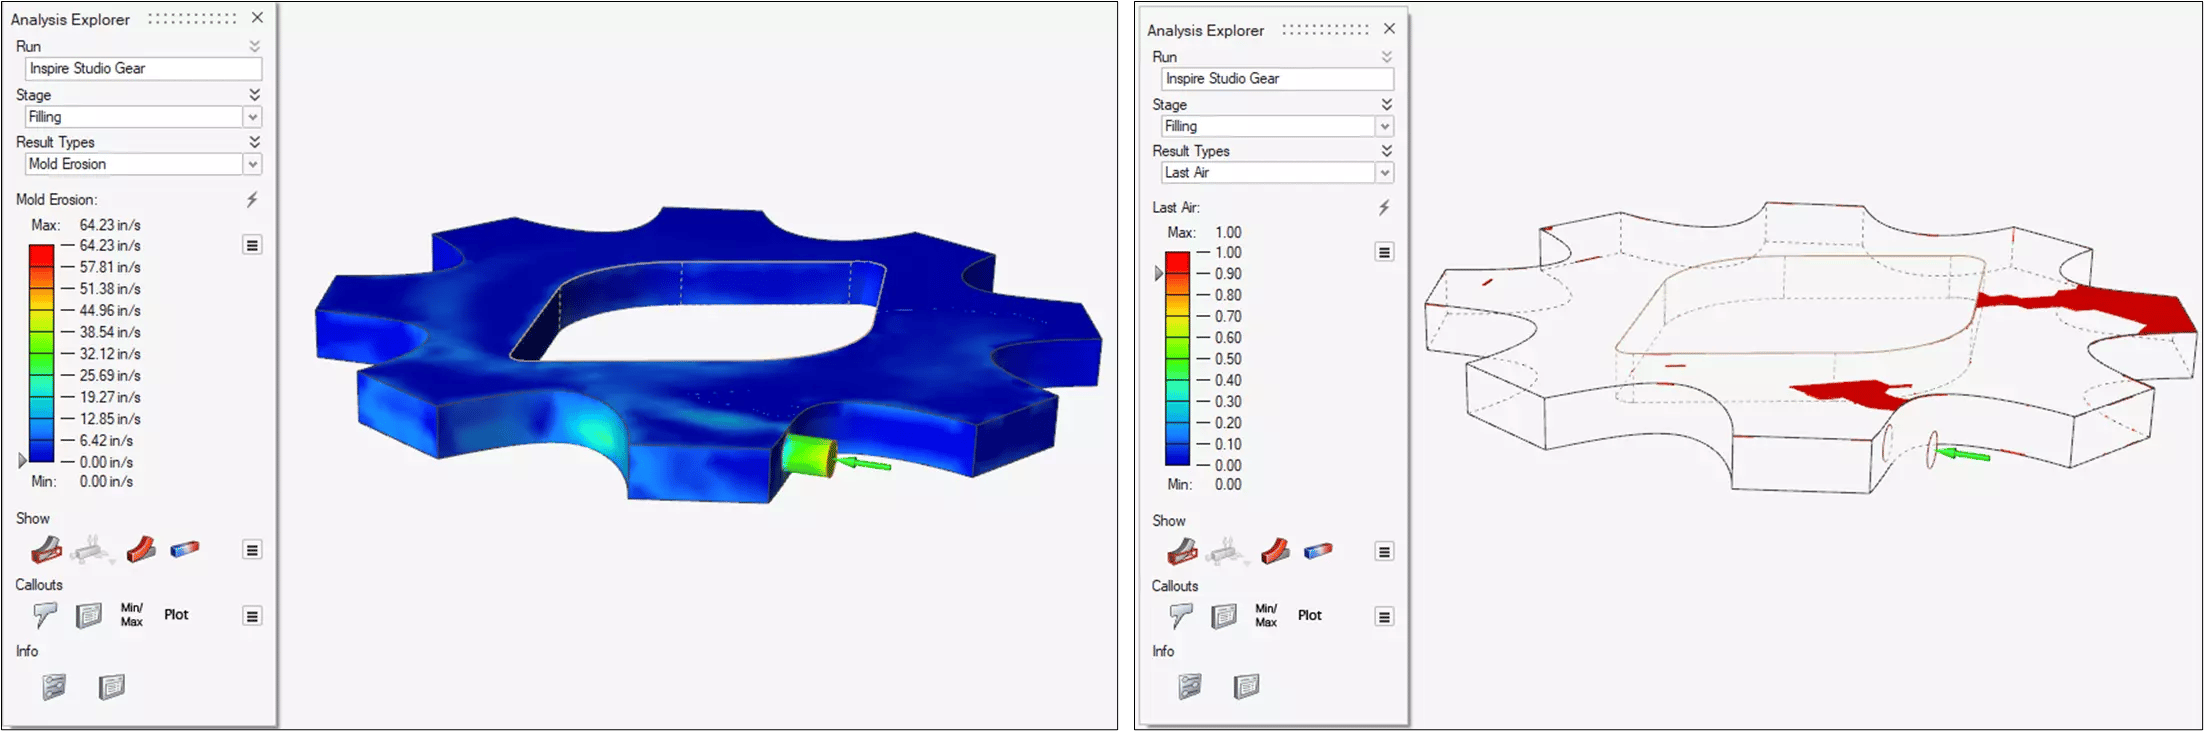2204x731 pixels.
Task: Close the Mold Erosion Analysis Explorer panel
Action: 258,18
